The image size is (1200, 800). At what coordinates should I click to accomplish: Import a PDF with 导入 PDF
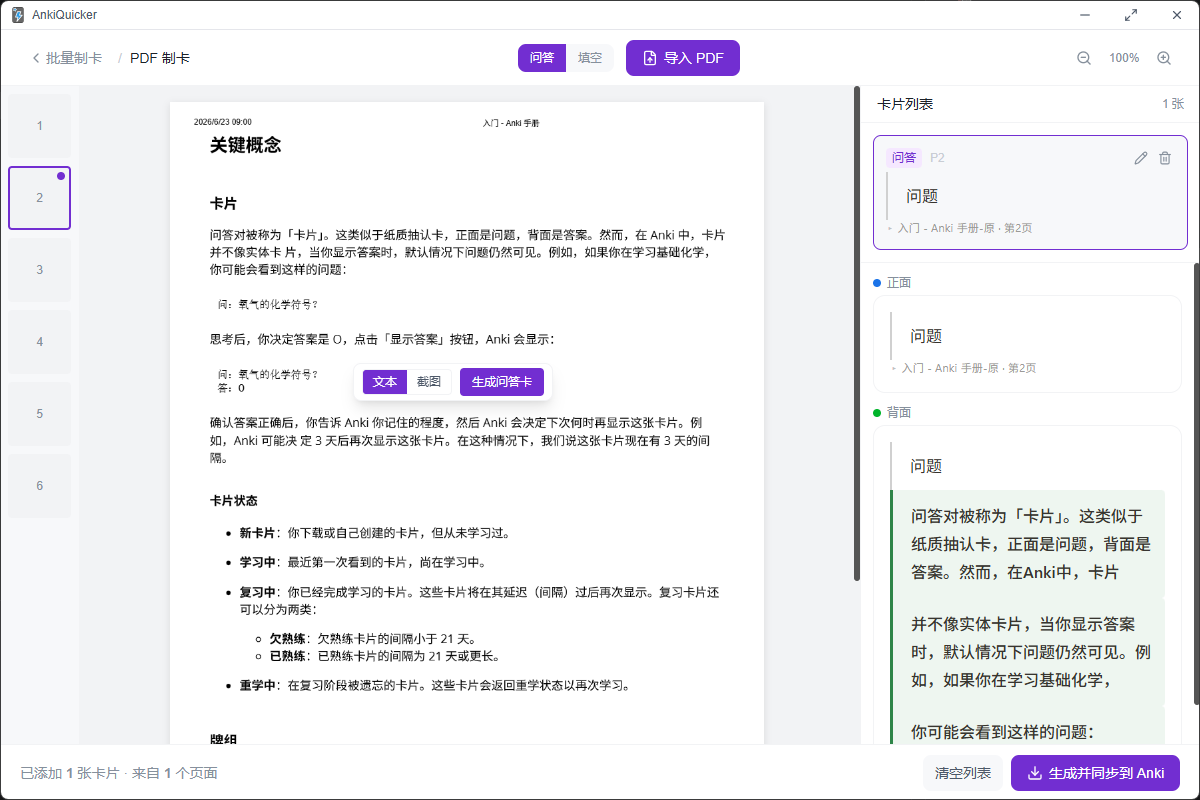coord(683,58)
